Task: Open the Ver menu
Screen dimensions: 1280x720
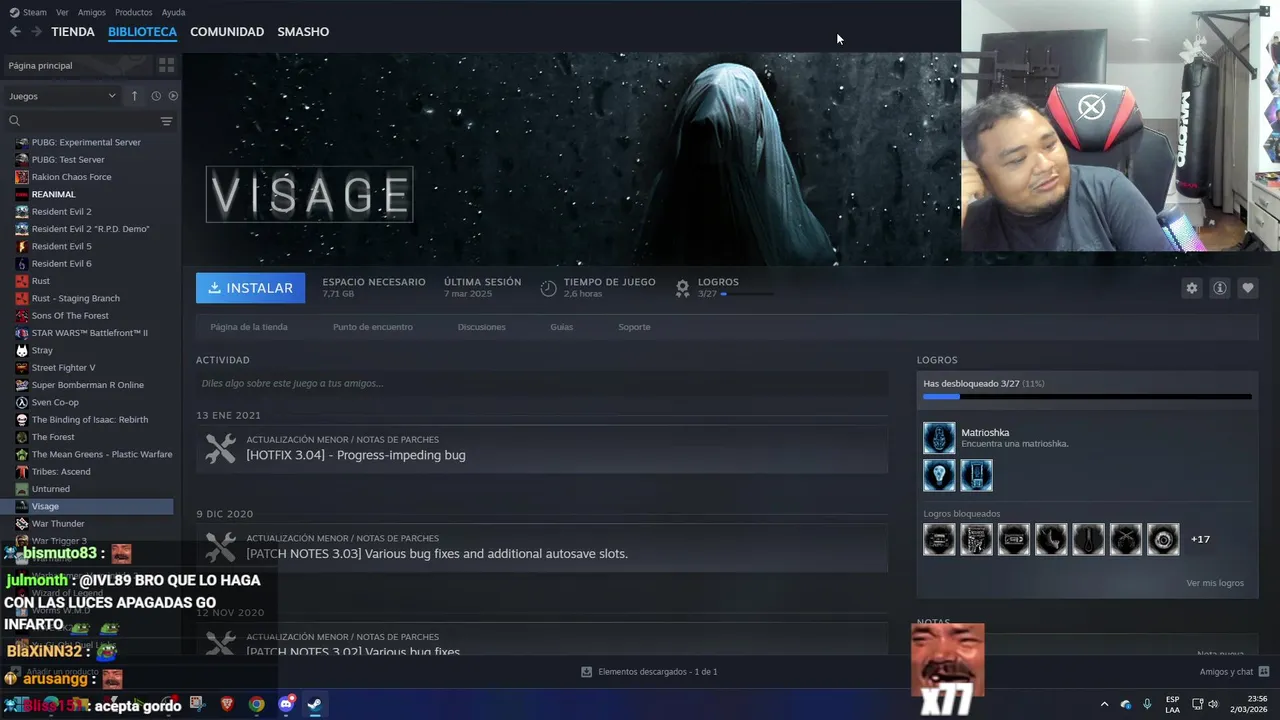Action: point(62,12)
